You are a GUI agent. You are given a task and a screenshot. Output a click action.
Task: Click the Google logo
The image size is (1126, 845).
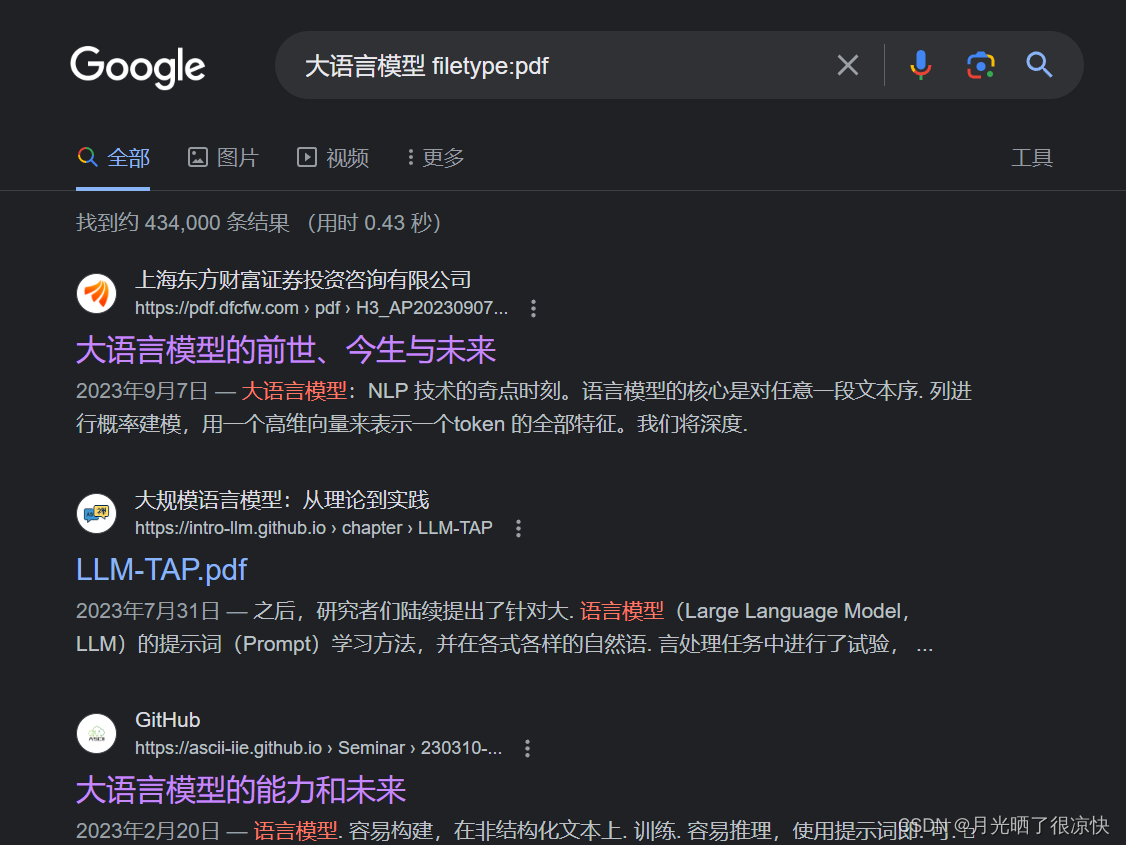point(137,67)
